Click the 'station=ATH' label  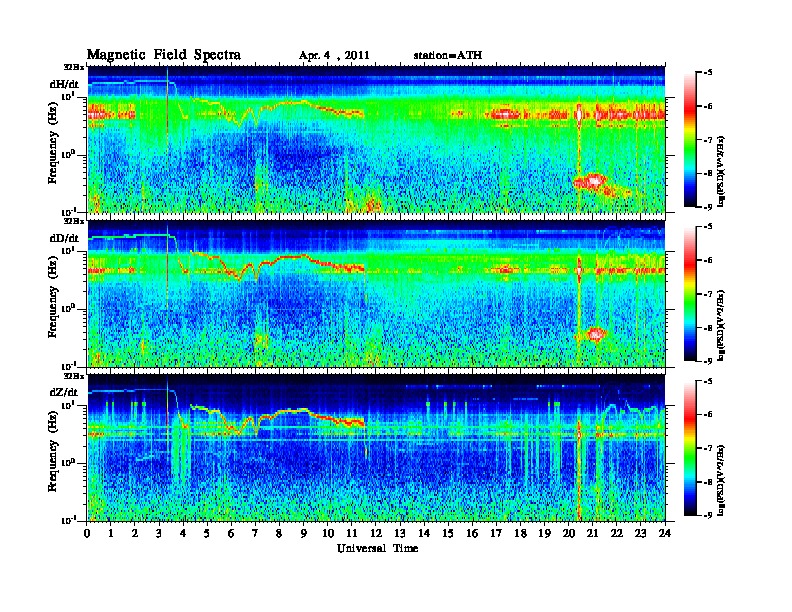pos(448,55)
